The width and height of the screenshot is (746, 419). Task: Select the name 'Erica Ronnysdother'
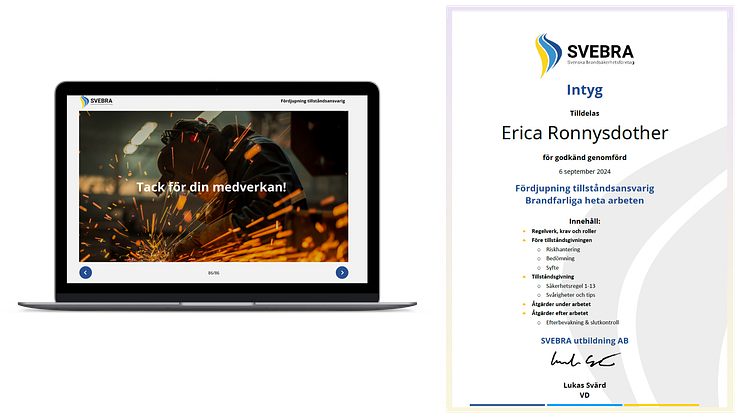tap(585, 133)
